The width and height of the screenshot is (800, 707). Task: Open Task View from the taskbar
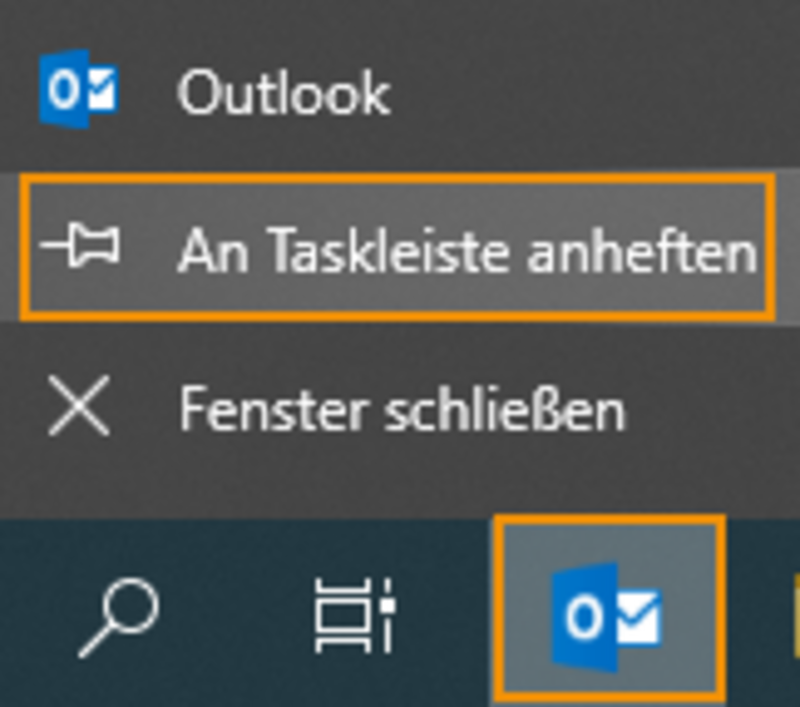(355, 616)
